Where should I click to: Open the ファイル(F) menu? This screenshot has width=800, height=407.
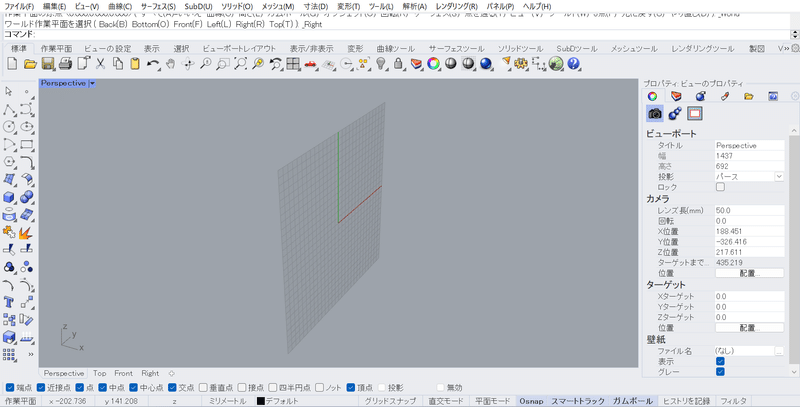tap(19, 7)
